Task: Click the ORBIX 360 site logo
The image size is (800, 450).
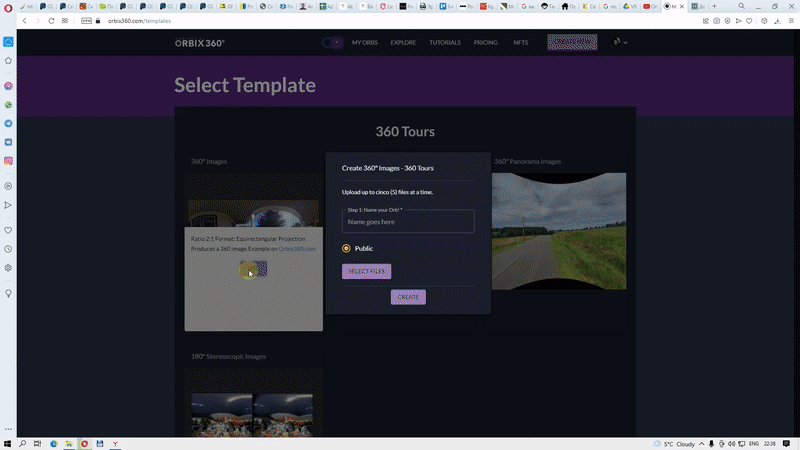Action: (199, 43)
